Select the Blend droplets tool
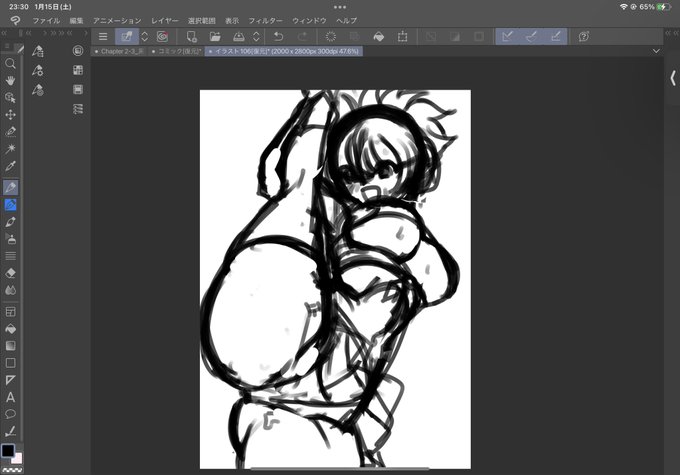Image resolution: width=680 pixels, height=475 pixels. 10,290
